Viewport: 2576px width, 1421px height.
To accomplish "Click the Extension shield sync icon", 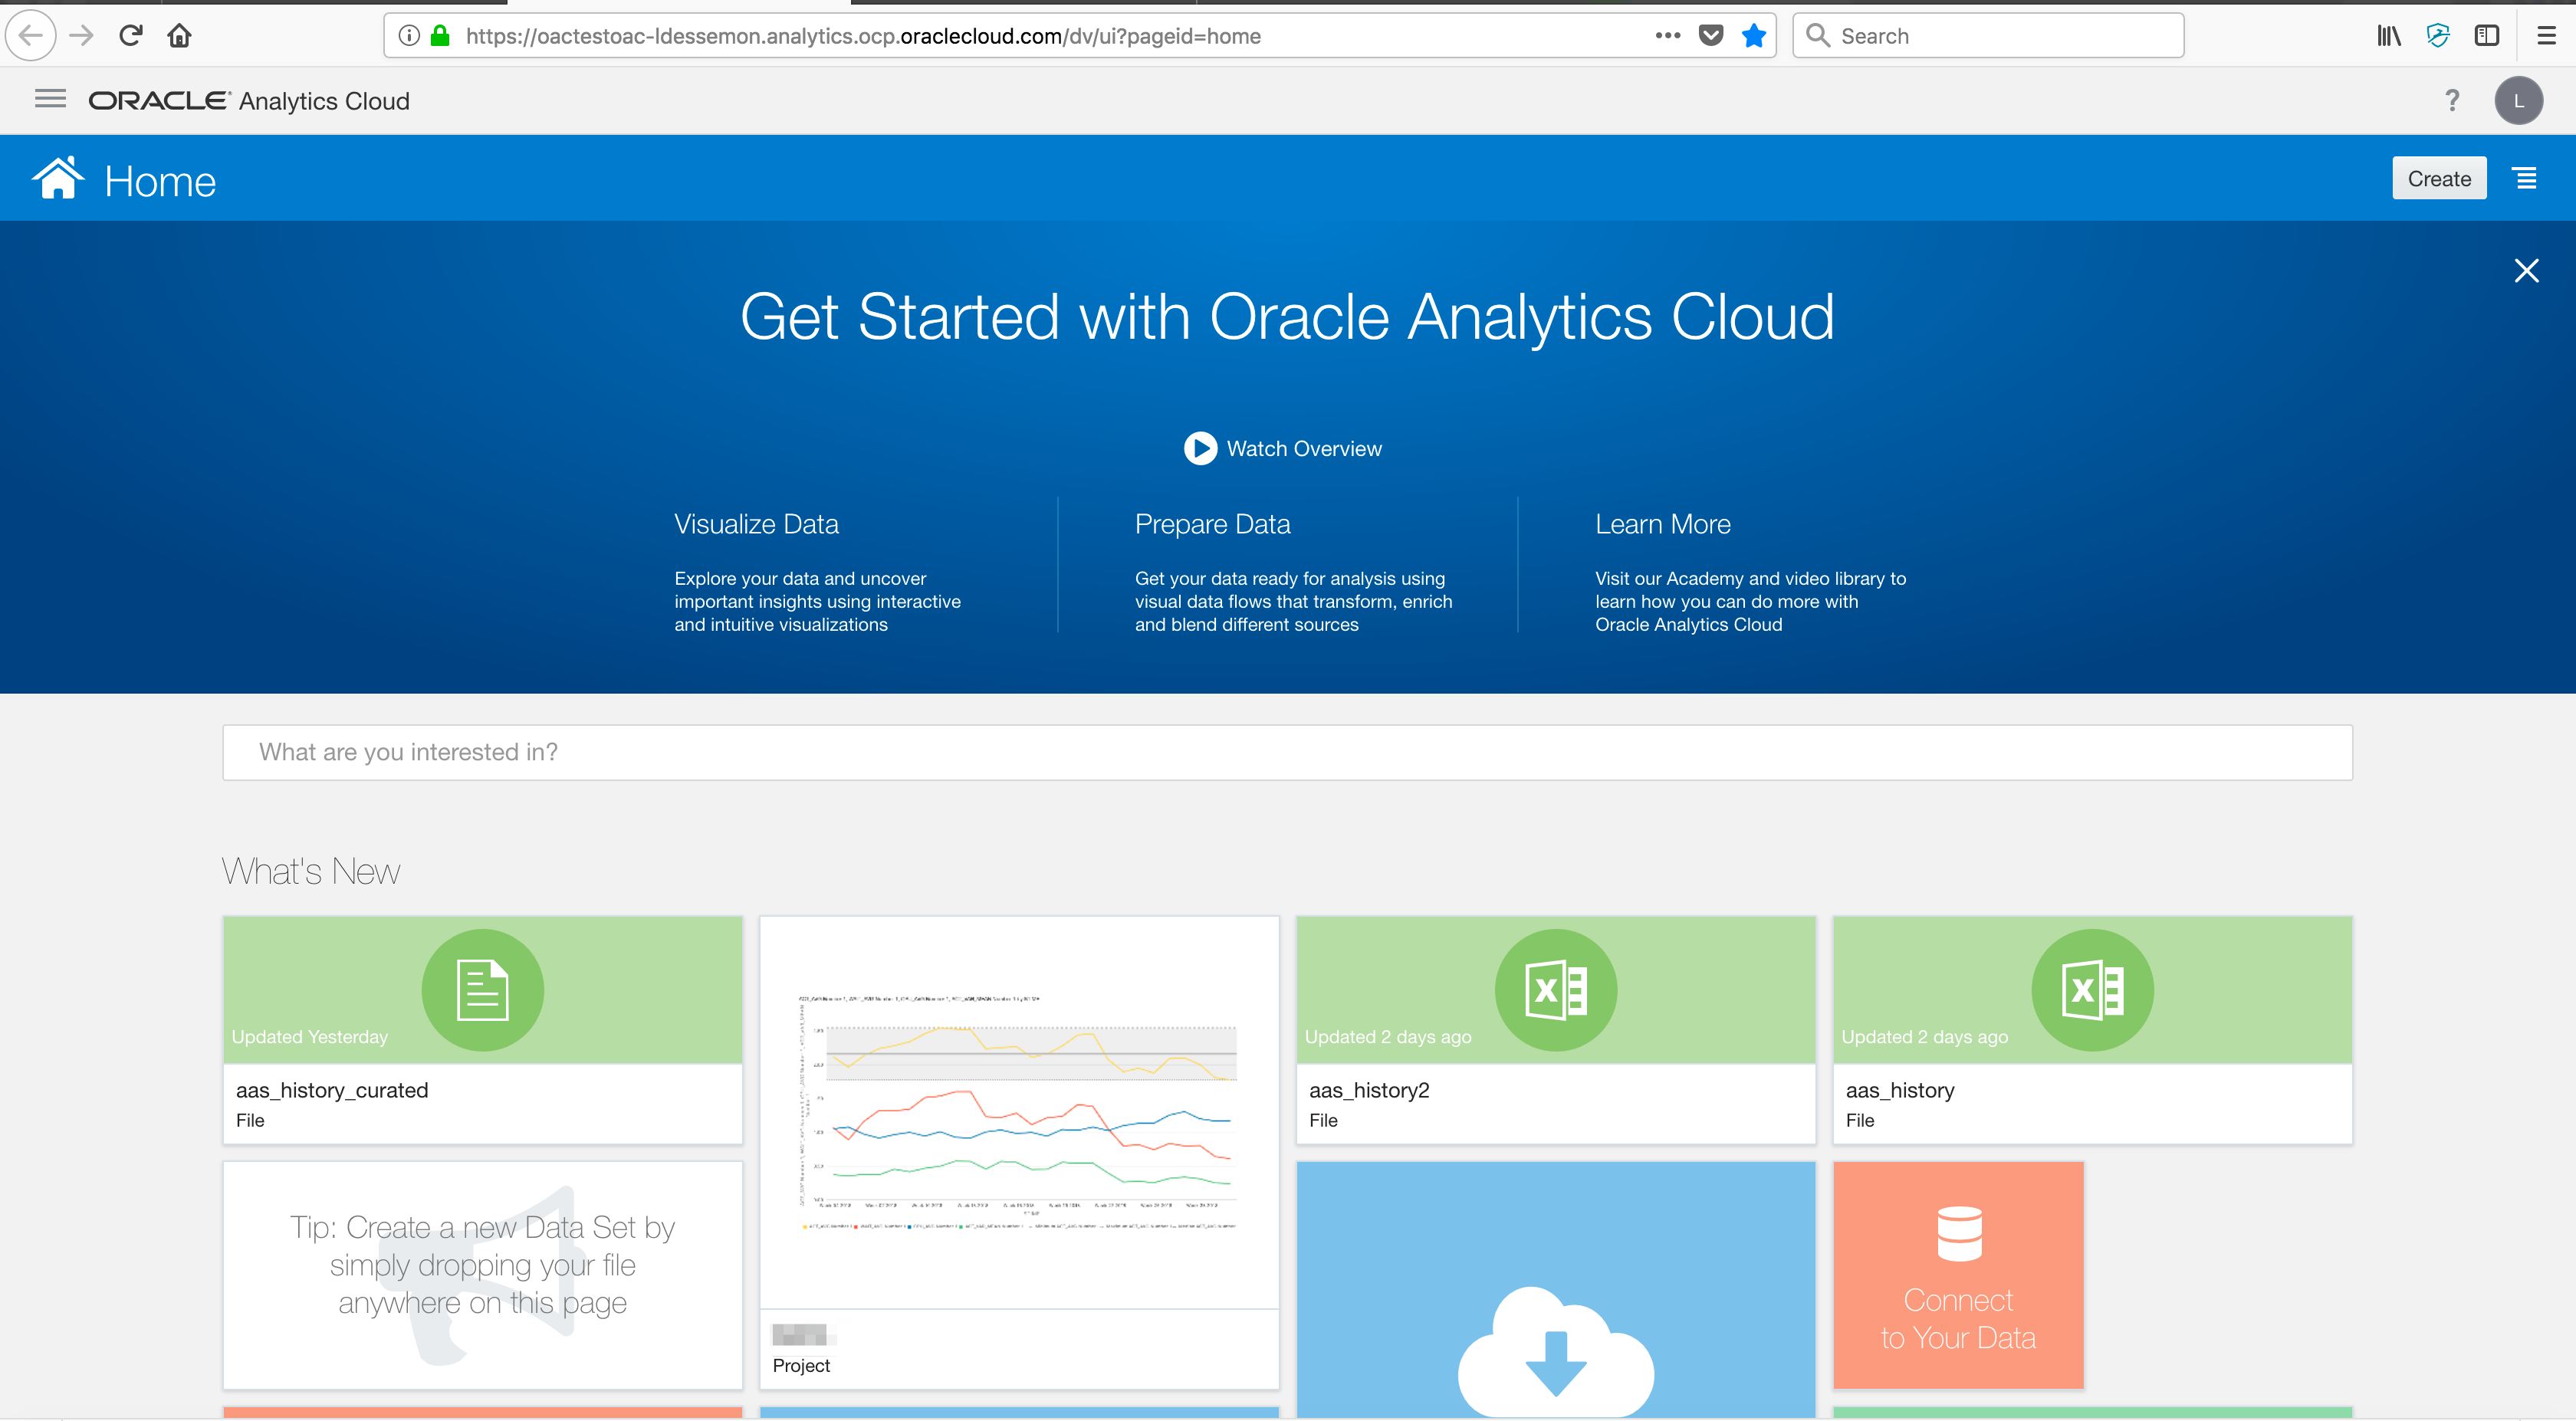I will click(2438, 36).
